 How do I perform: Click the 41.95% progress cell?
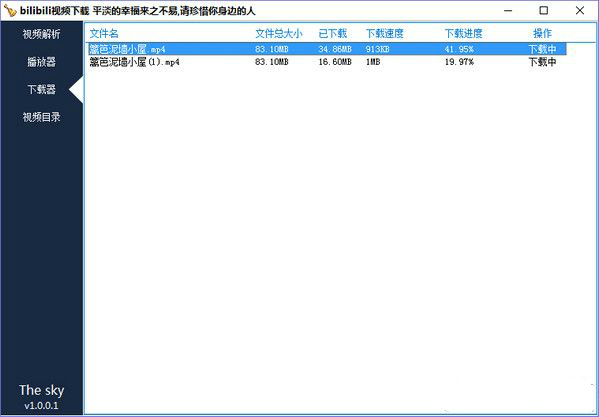coord(459,49)
